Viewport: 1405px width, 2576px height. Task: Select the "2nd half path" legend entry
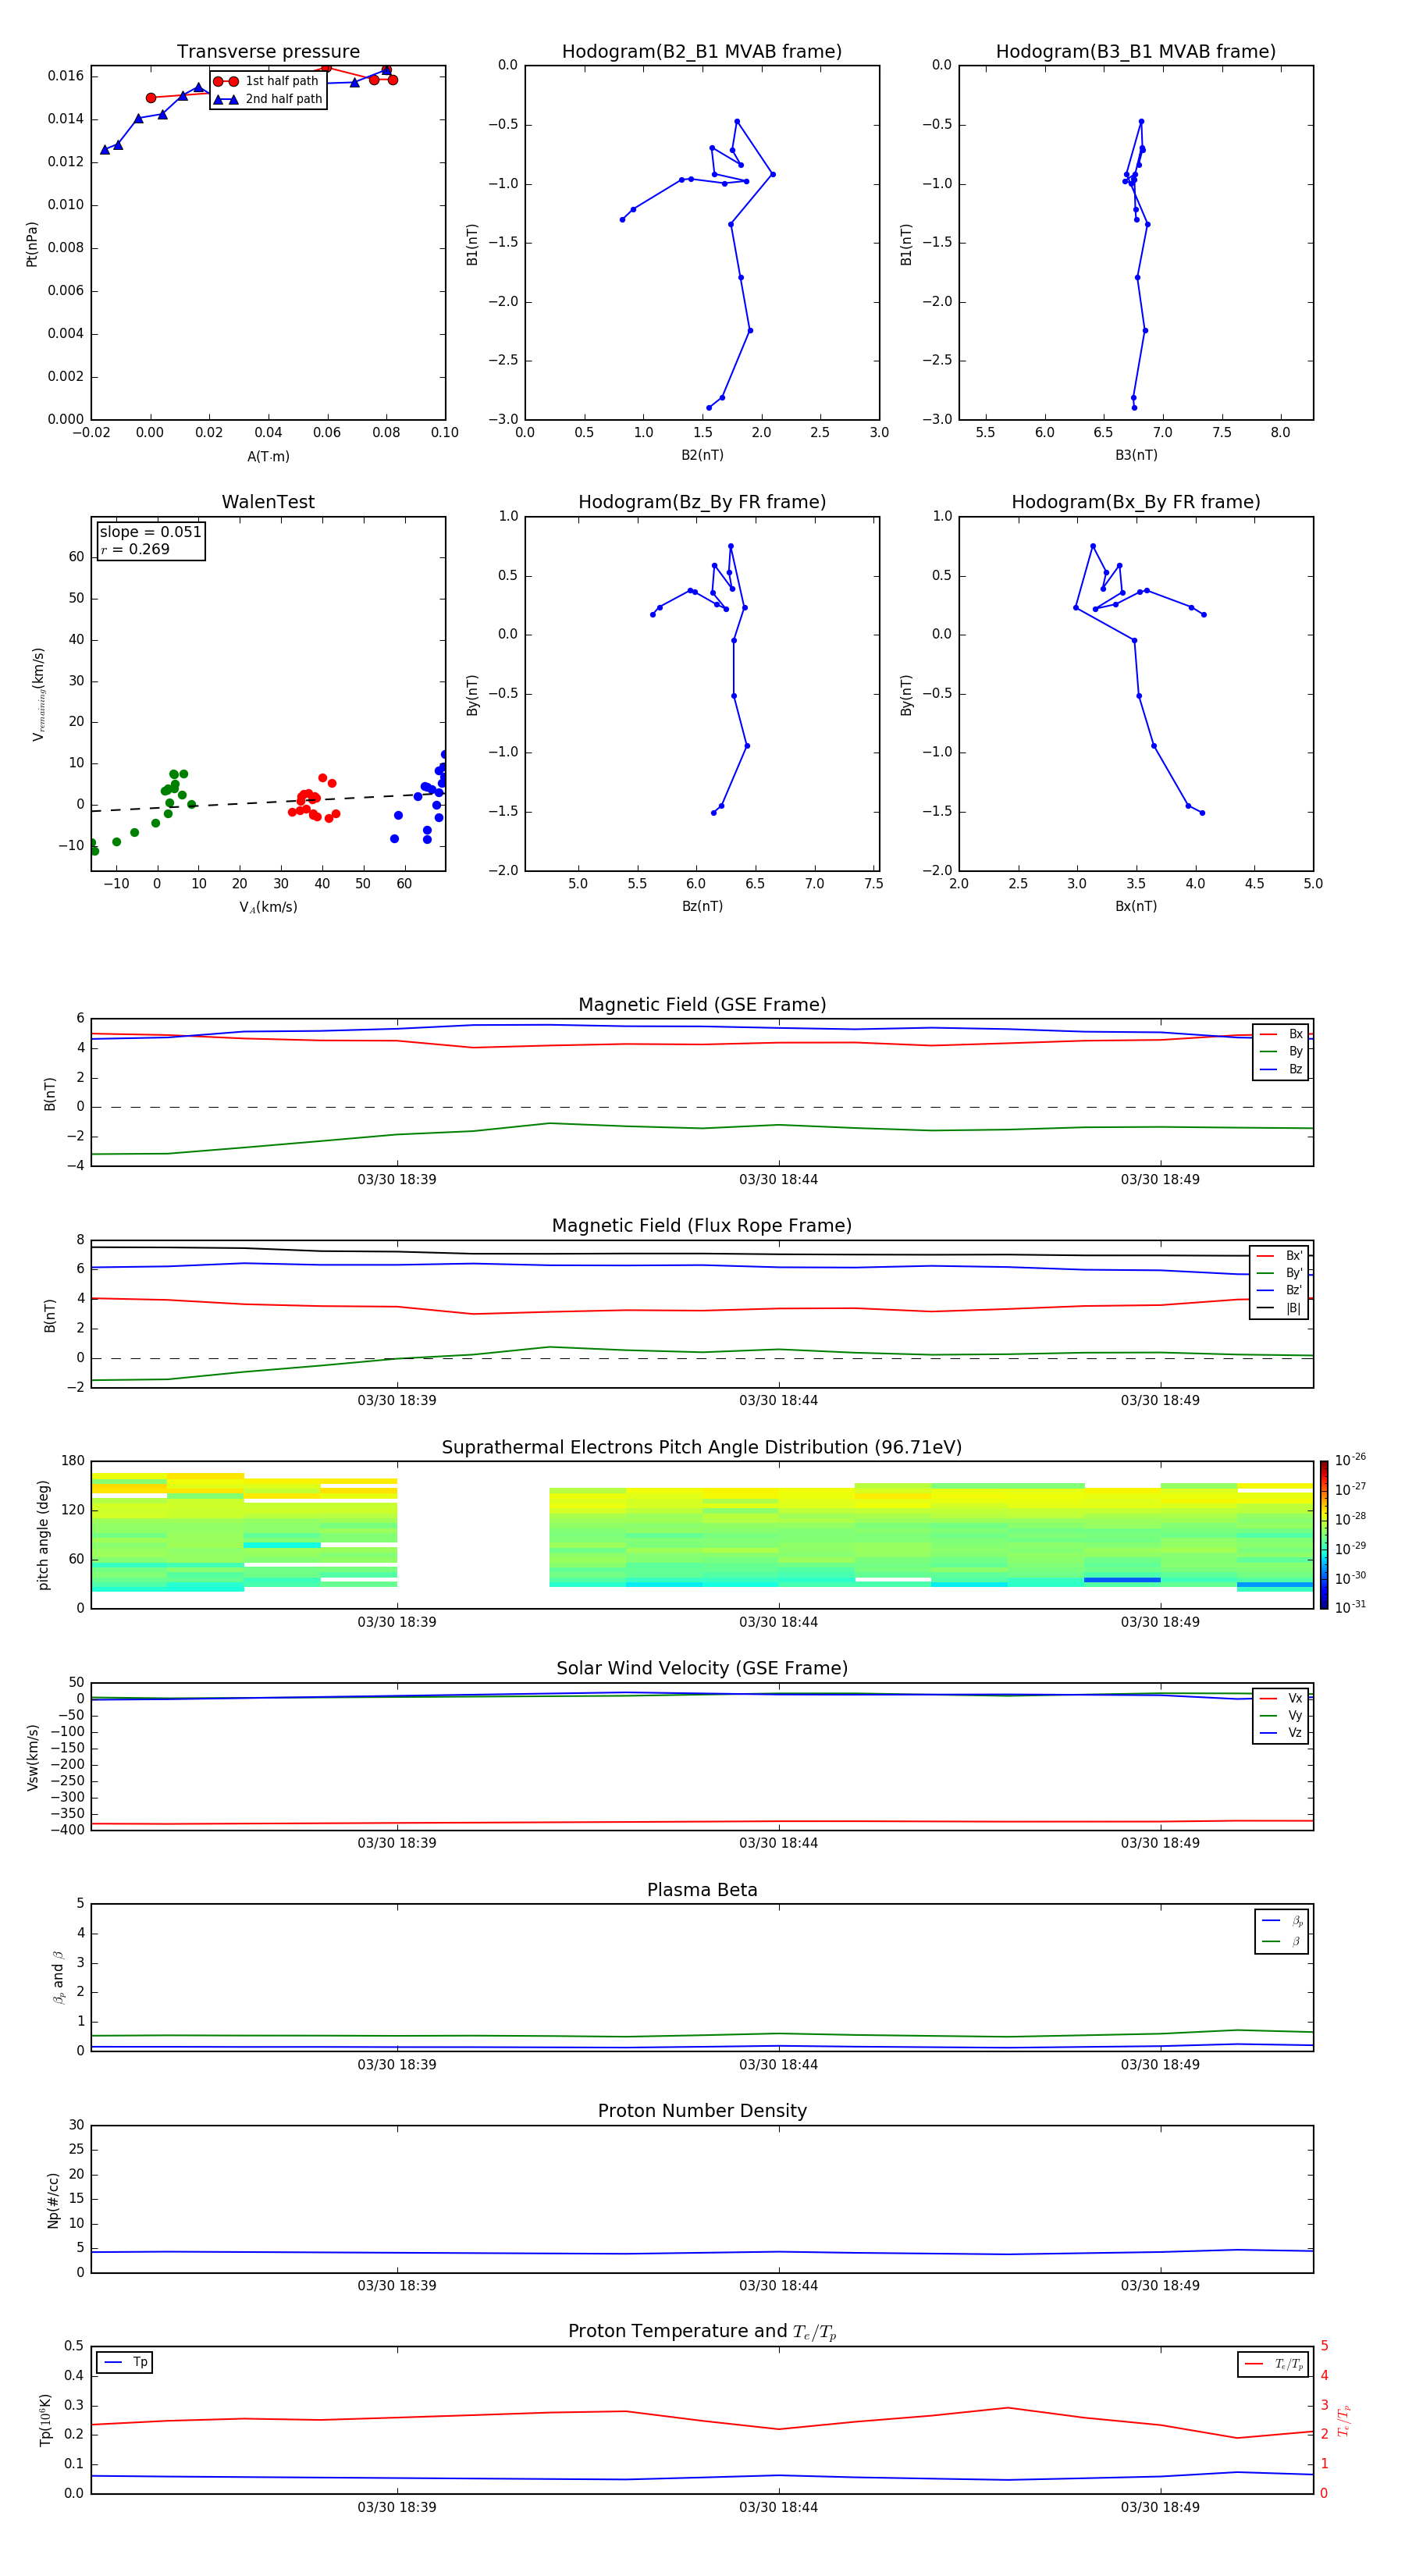(267, 99)
